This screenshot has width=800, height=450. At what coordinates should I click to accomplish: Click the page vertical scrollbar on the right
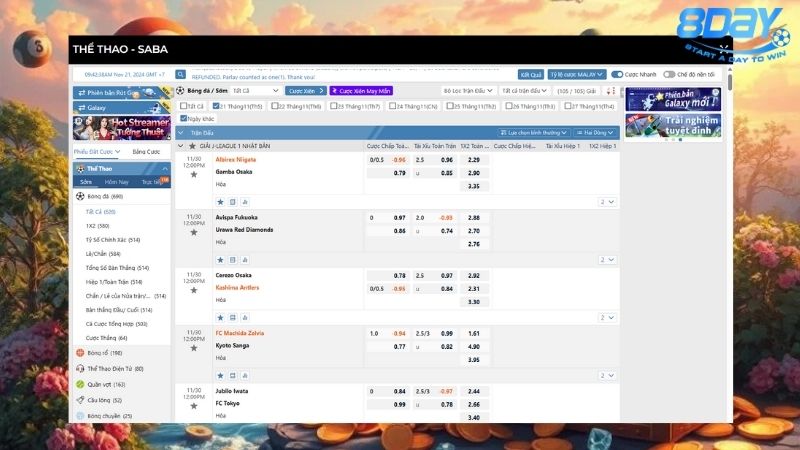tap(730, 82)
